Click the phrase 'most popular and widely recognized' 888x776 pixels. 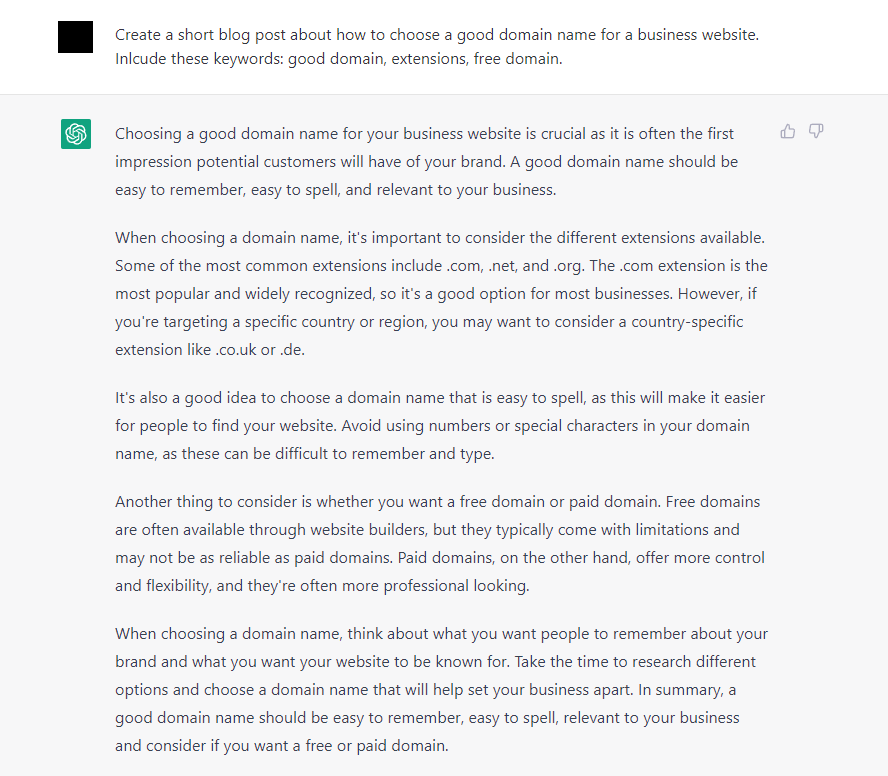click(244, 294)
